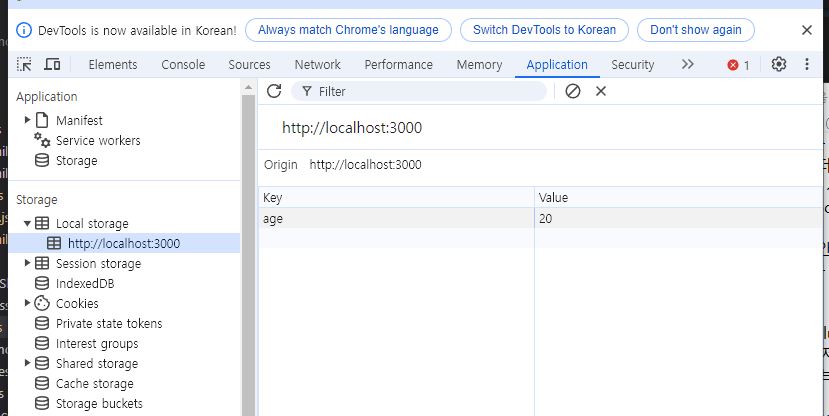Image resolution: width=829 pixels, height=416 pixels.
Task: Open Service workers in sidebar
Action: coord(98,141)
